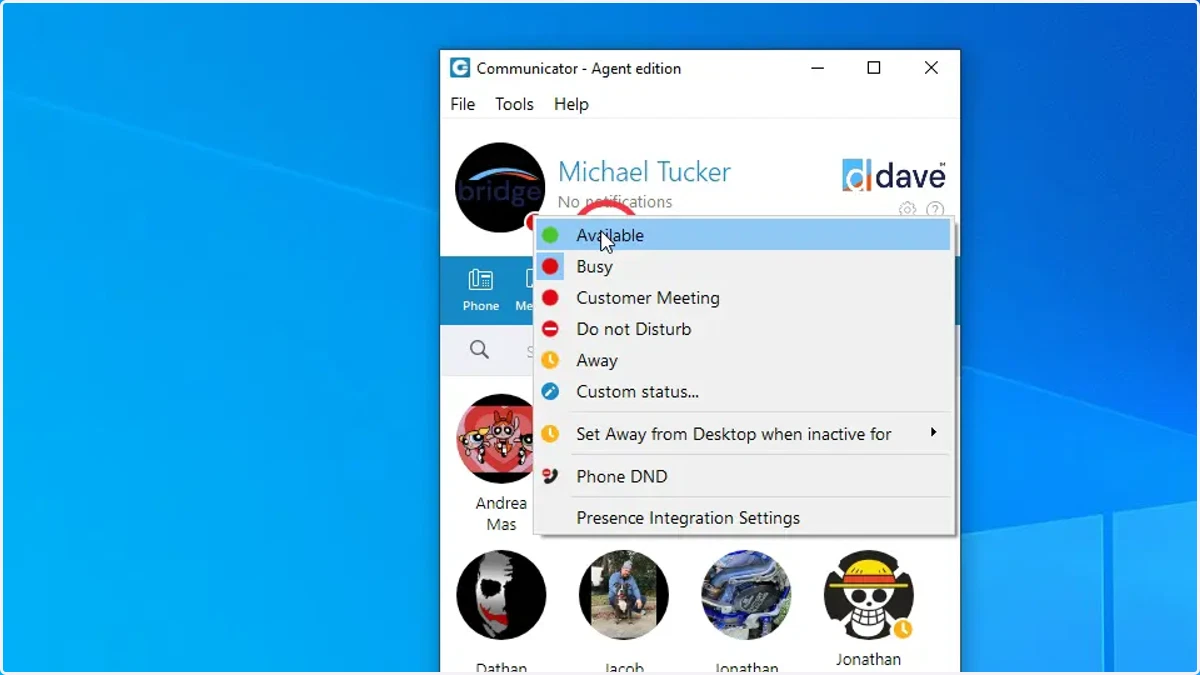Screen dimensions: 1200x675
Task: Open Custom status... option
Action: coord(743,392)
